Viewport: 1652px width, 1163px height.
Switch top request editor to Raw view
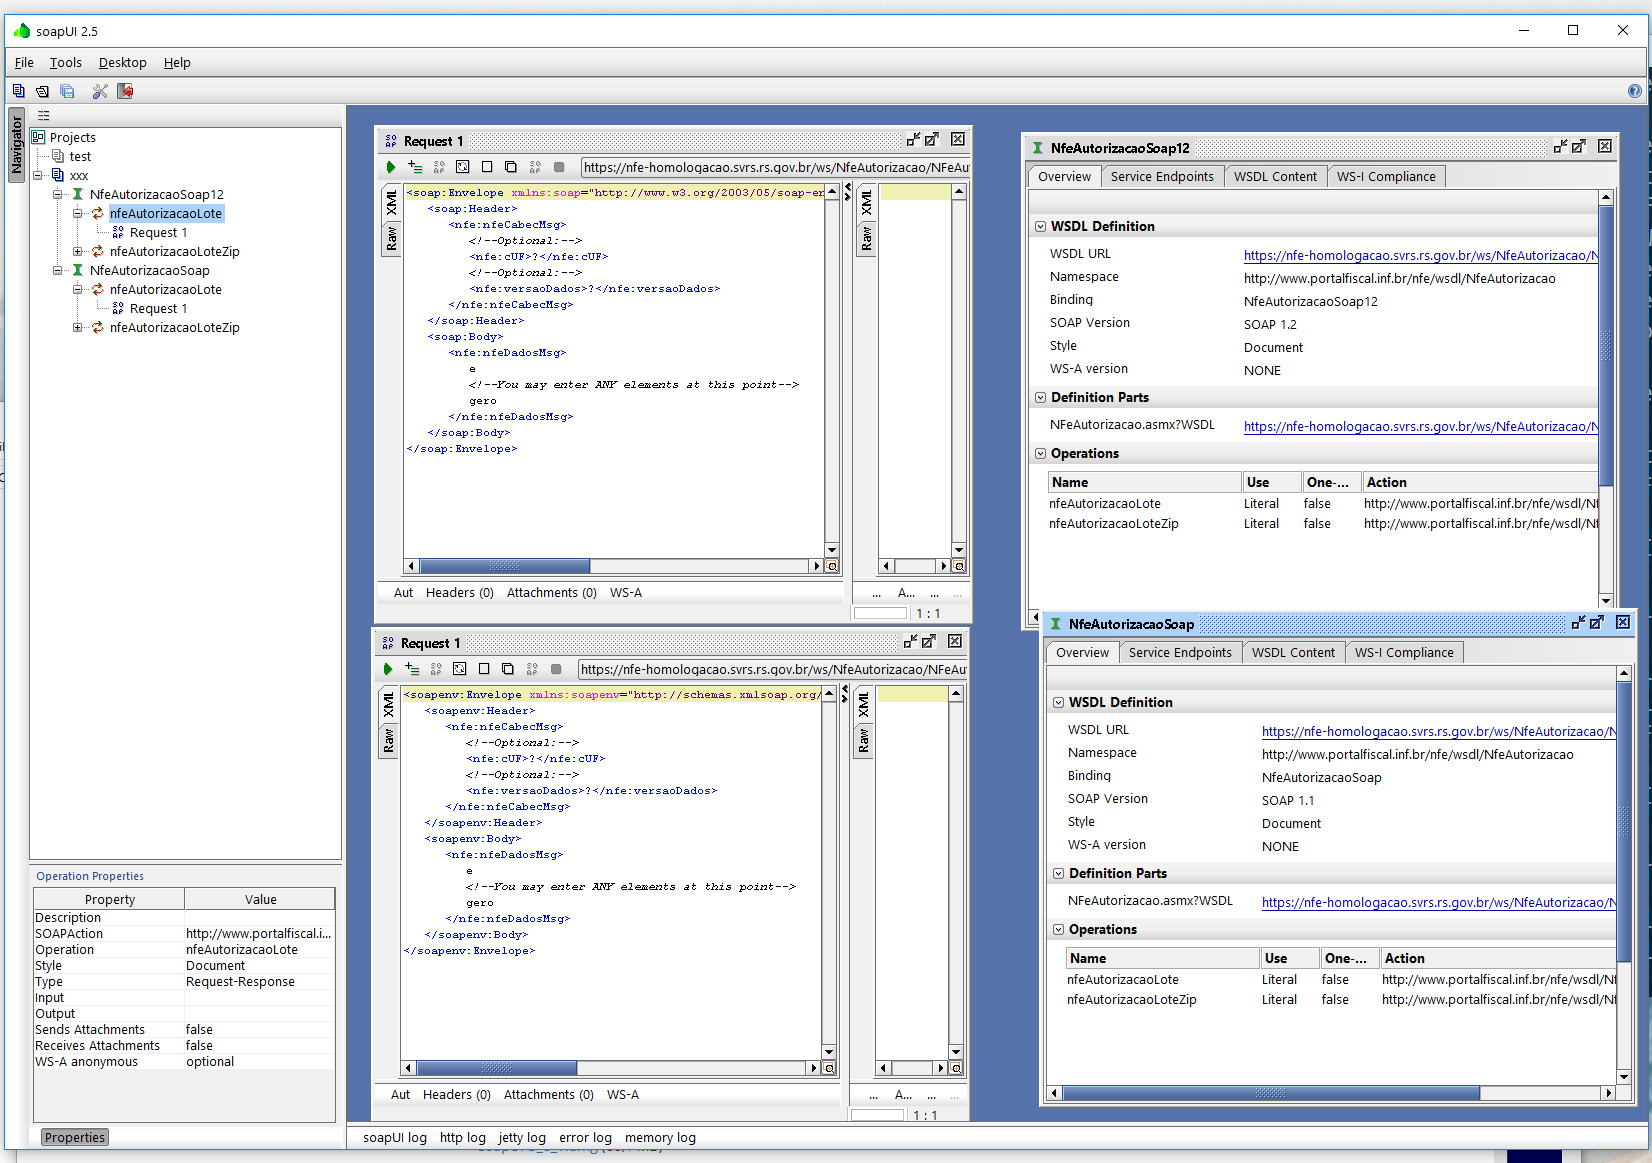click(x=391, y=238)
